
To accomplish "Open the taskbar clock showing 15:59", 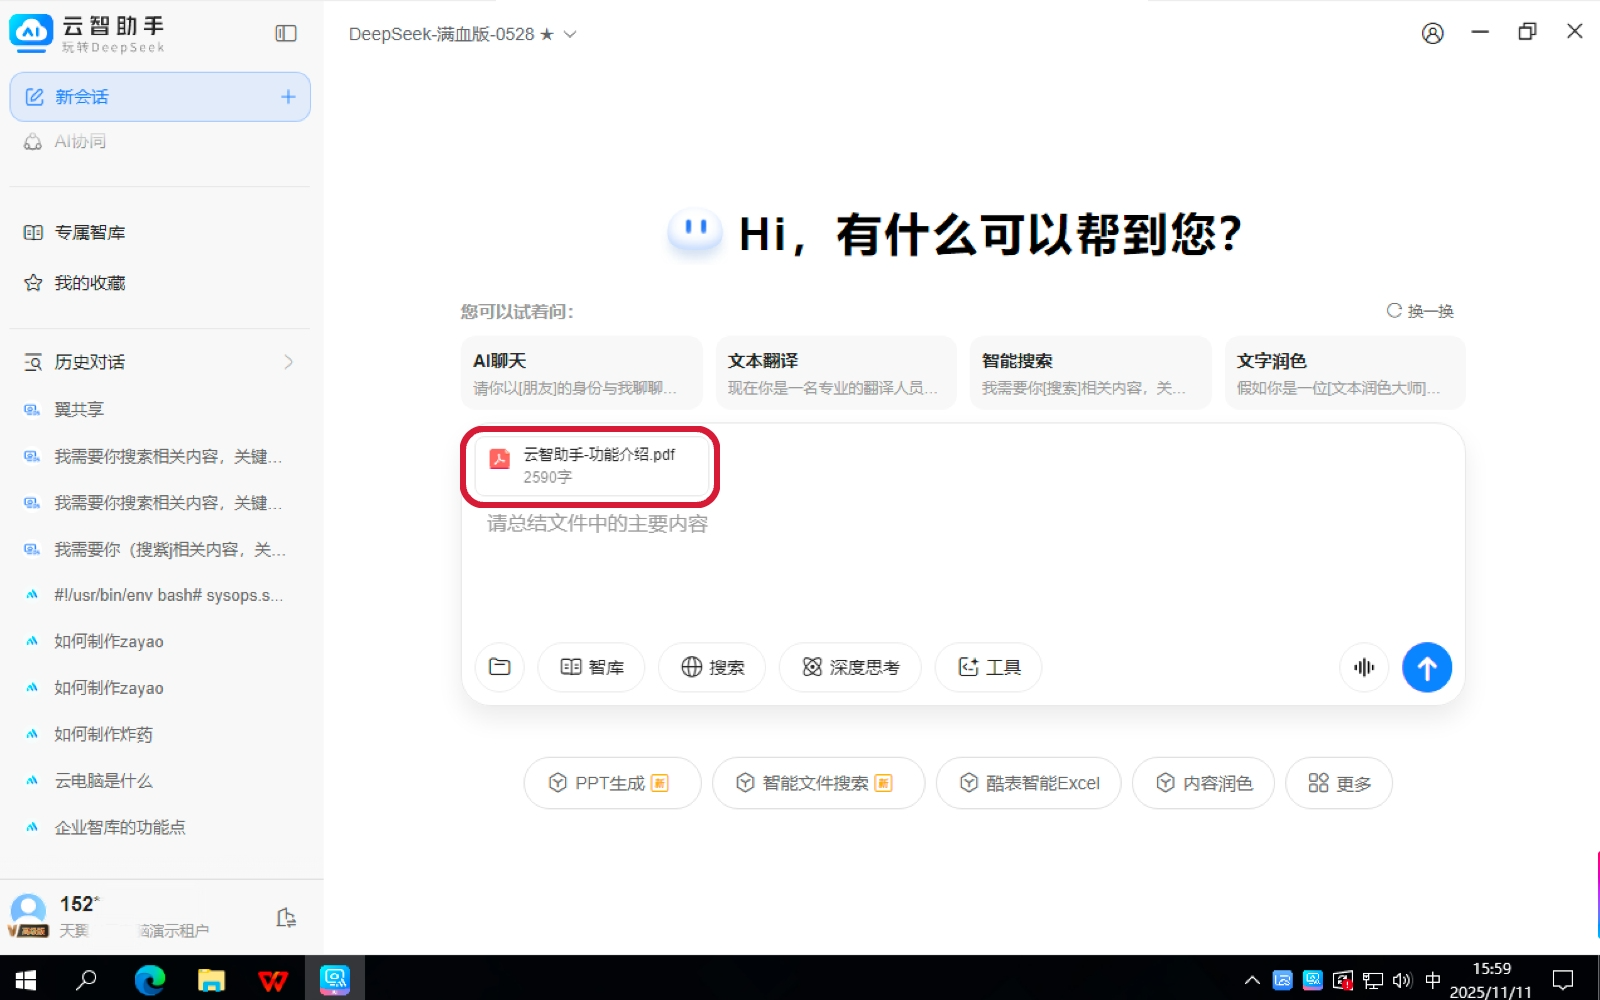I will tap(1491, 980).
